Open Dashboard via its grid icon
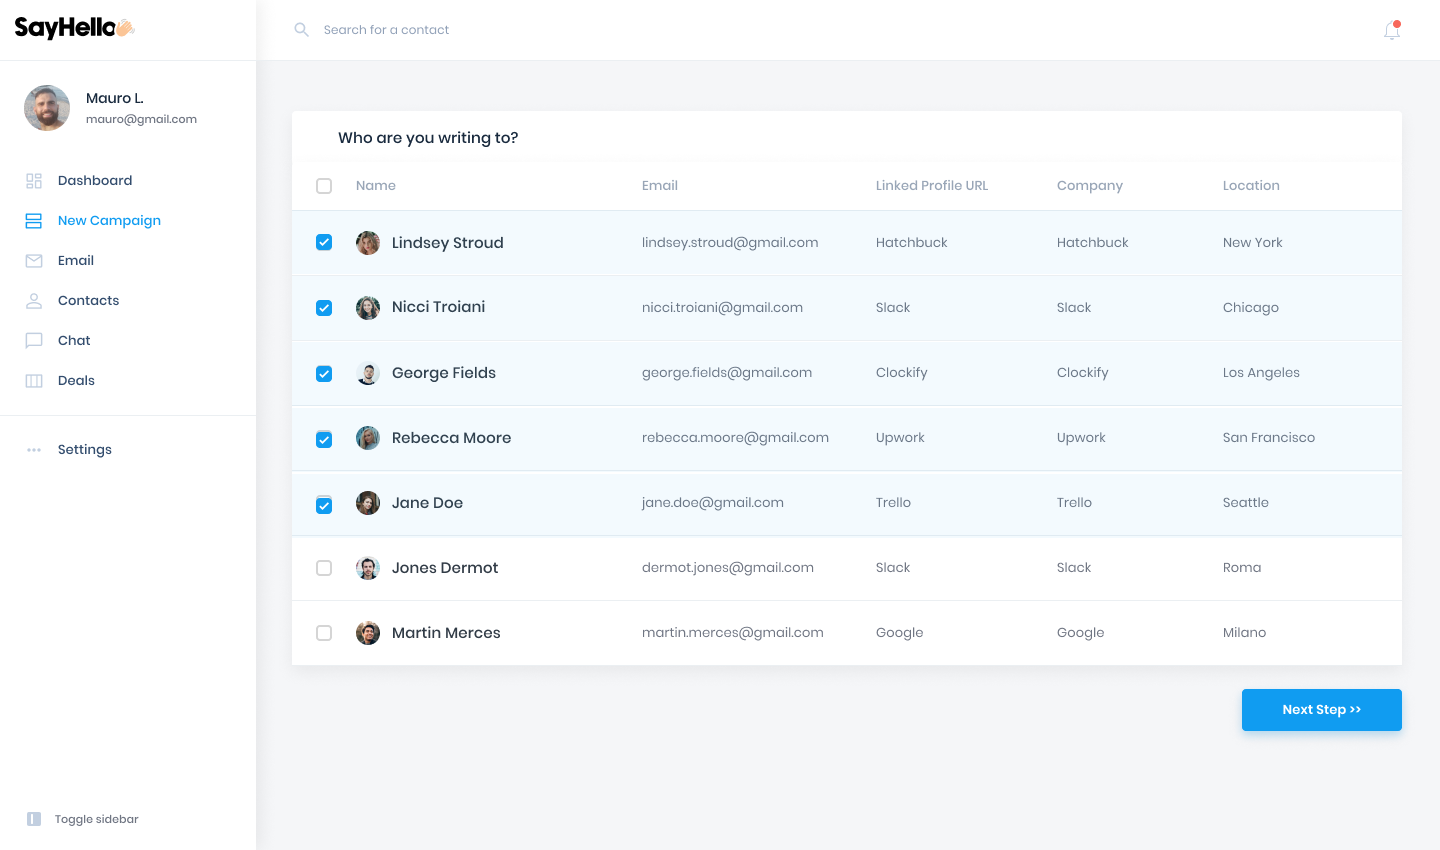Image resolution: width=1440 pixels, height=850 pixels. [34, 181]
